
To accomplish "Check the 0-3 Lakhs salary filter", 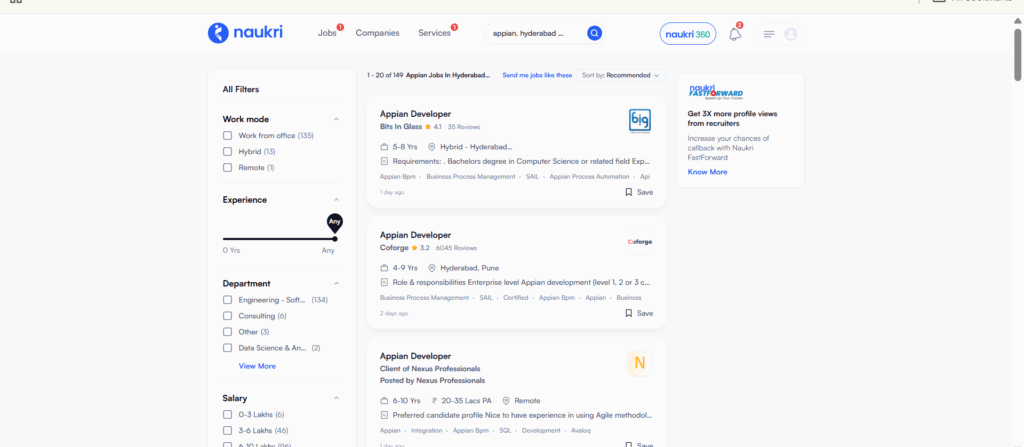I will point(227,414).
